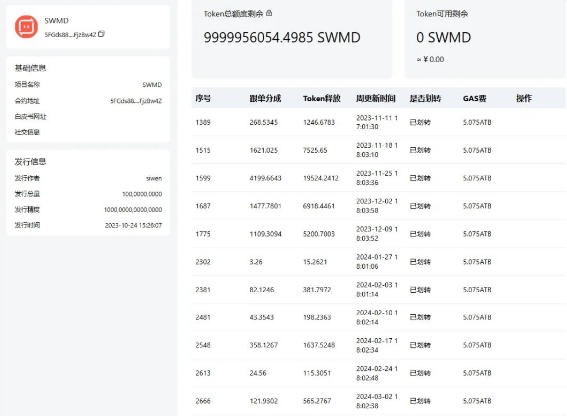This screenshot has height=416, width=567.
Task: Select the 跟单分成 column header
Action: point(265,98)
